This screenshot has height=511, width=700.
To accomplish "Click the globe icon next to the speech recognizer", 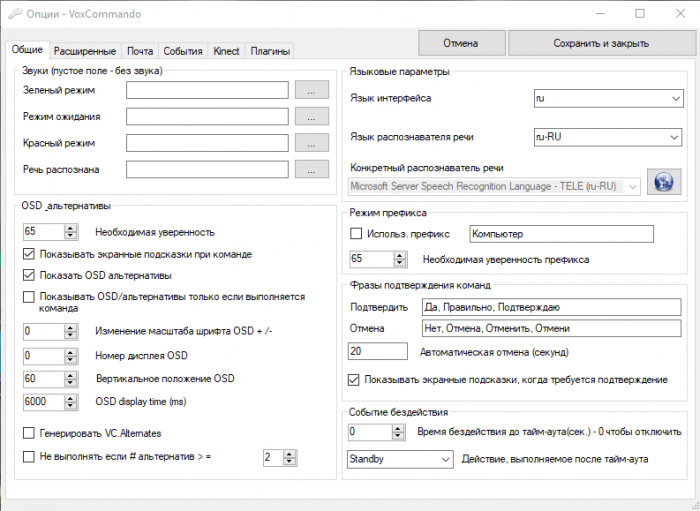I will click(664, 182).
